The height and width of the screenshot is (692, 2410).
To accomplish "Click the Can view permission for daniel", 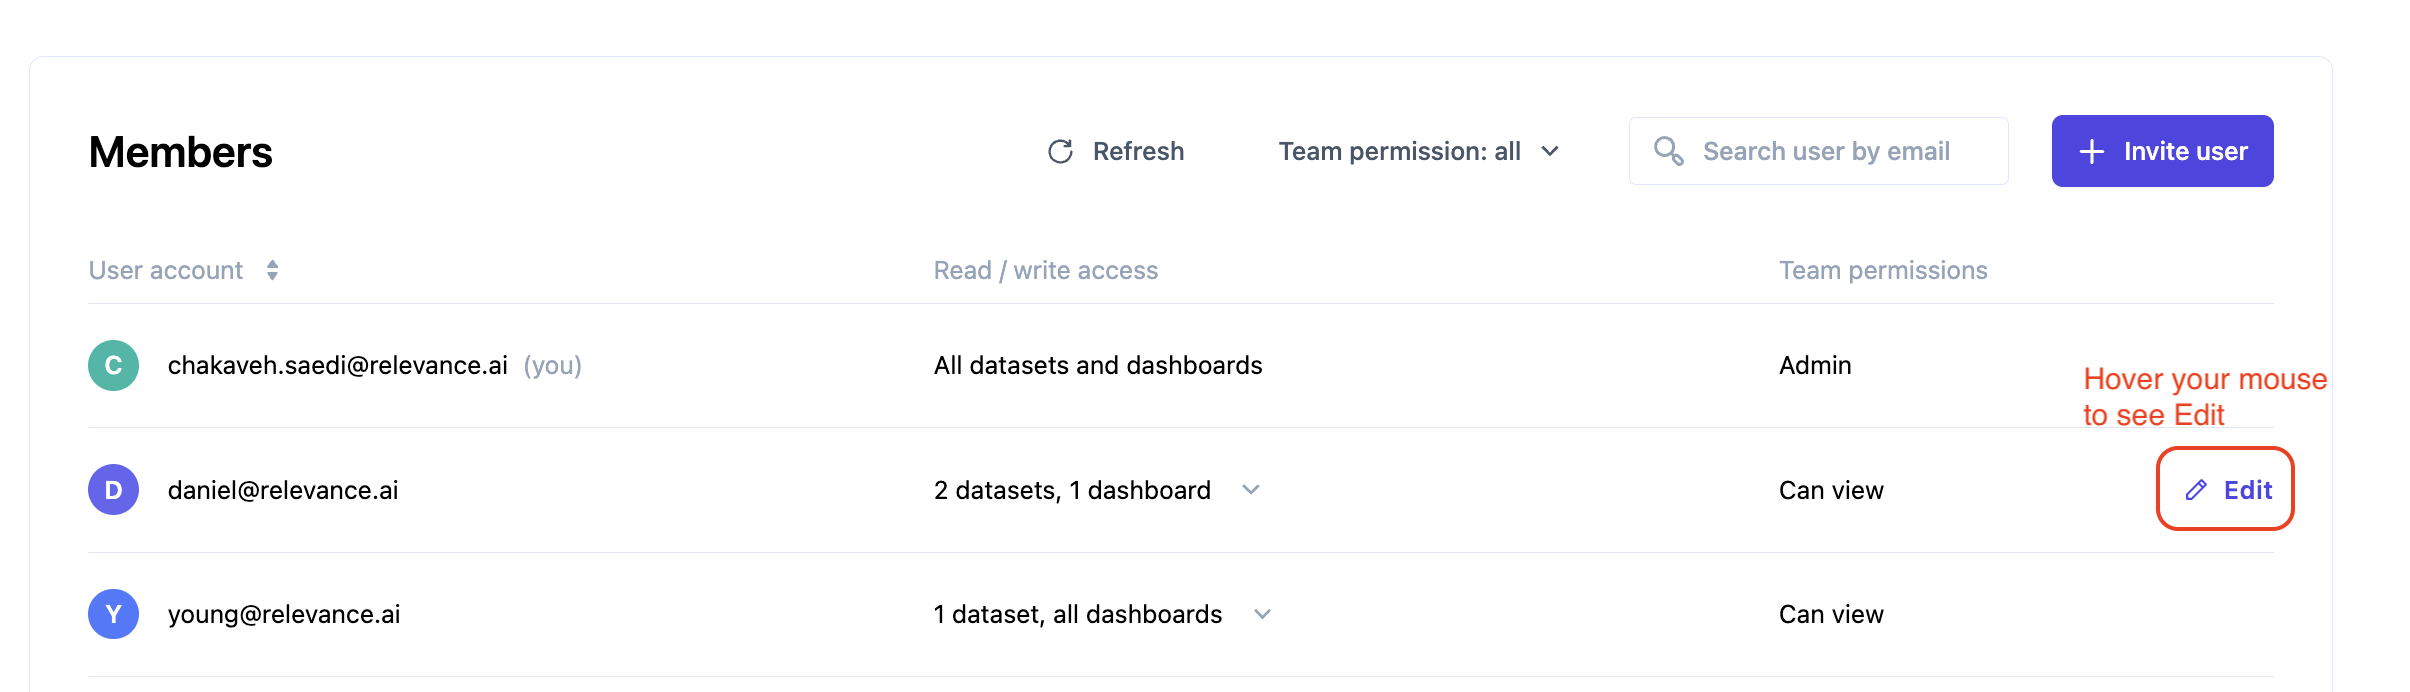I will pyautogui.click(x=1831, y=490).
